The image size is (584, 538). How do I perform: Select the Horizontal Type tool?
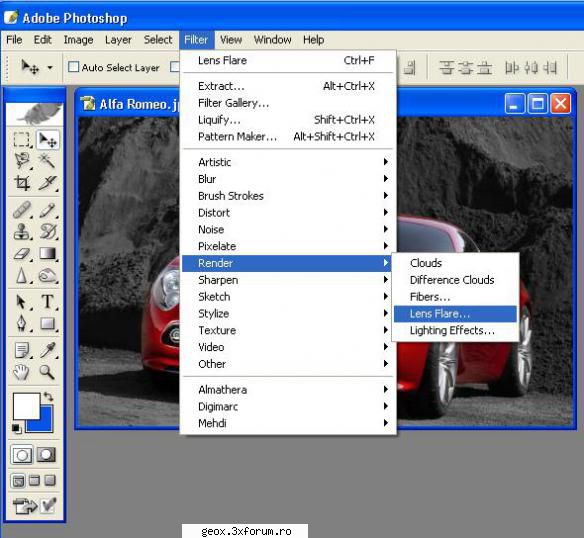click(x=47, y=301)
